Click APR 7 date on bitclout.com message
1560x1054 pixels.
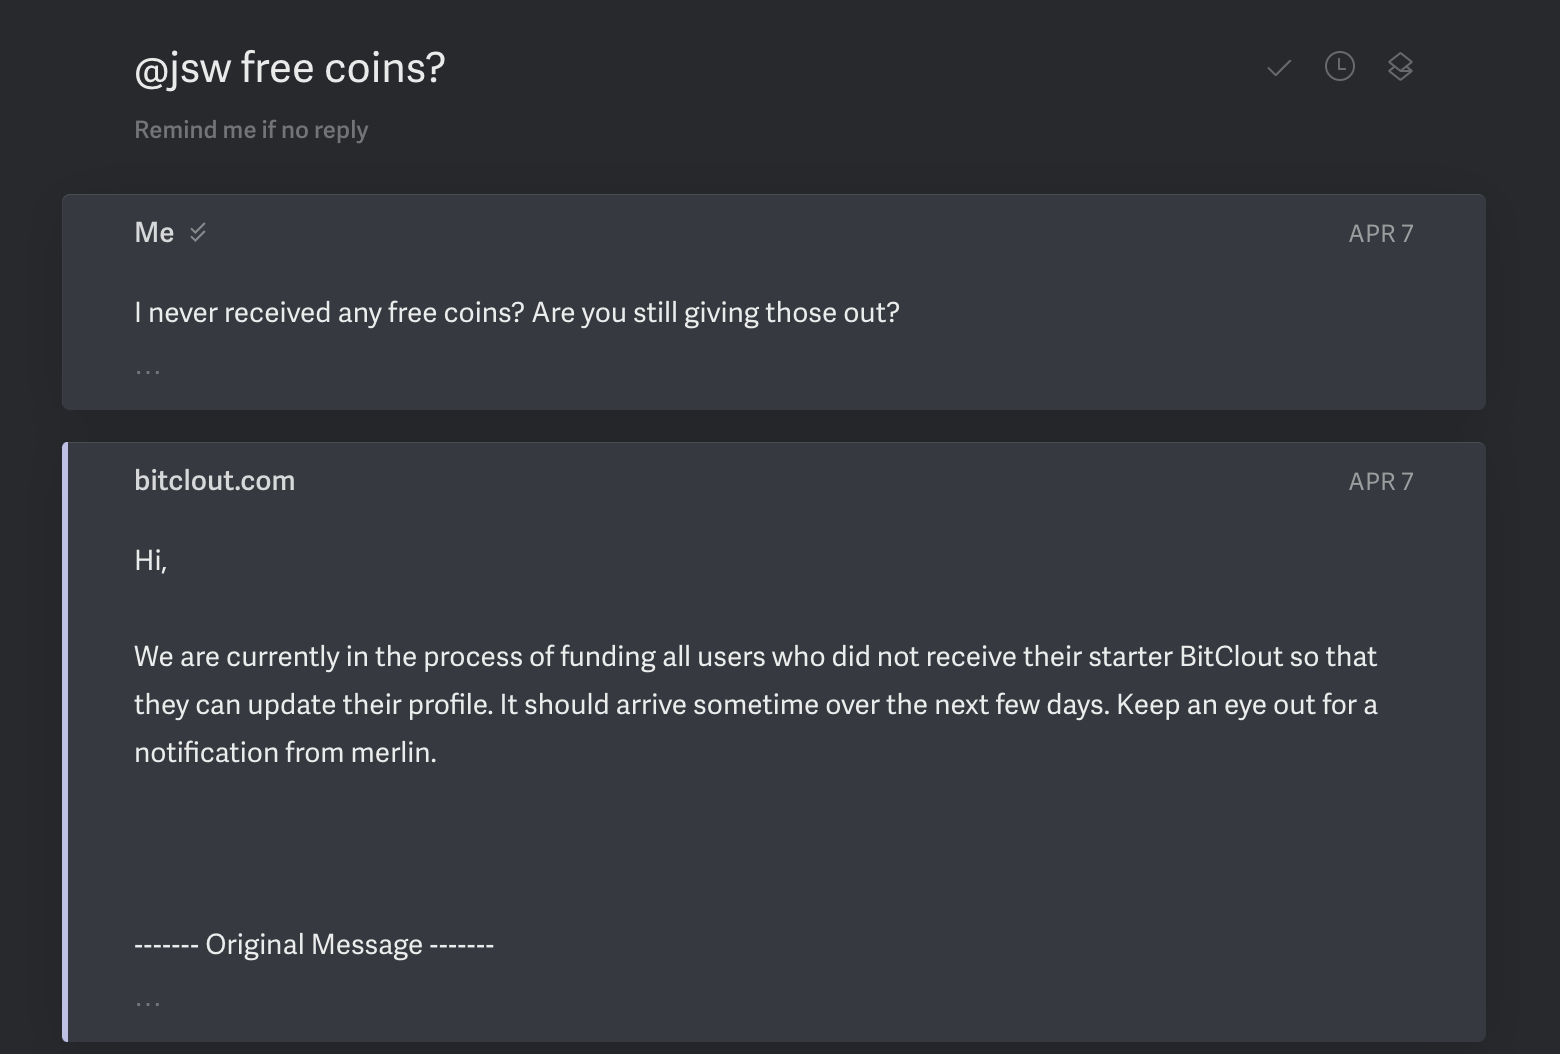coord(1380,482)
